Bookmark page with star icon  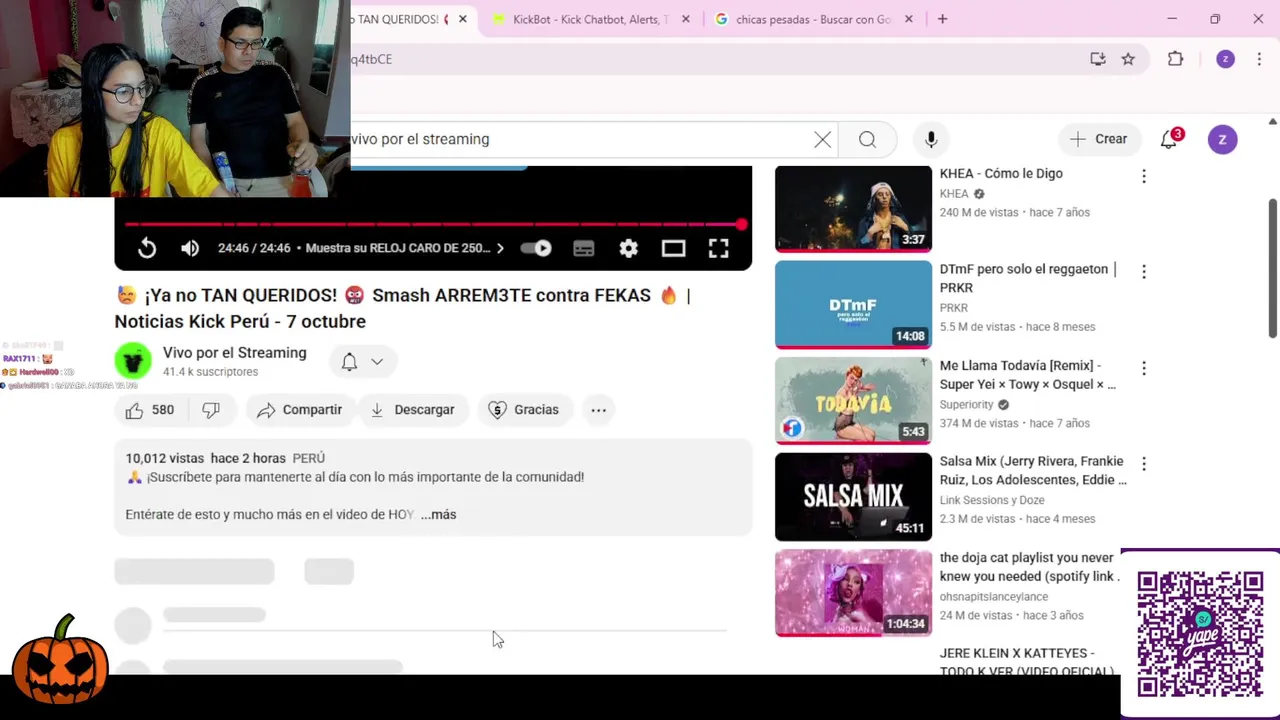click(1128, 59)
